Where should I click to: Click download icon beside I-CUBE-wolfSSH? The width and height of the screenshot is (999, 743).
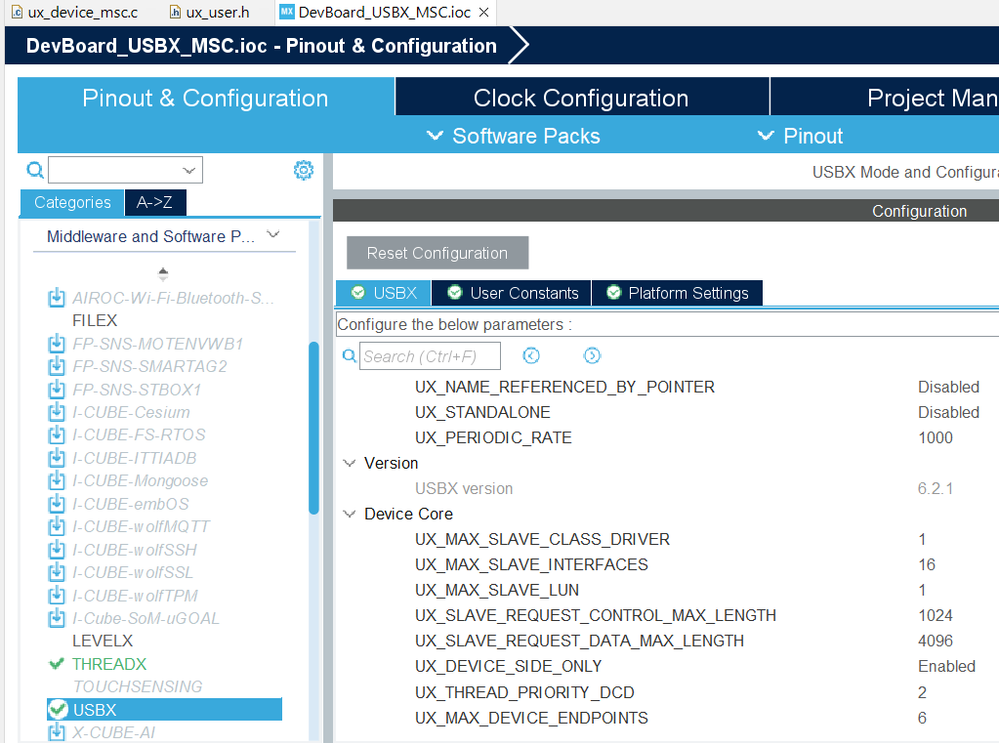(57, 549)
